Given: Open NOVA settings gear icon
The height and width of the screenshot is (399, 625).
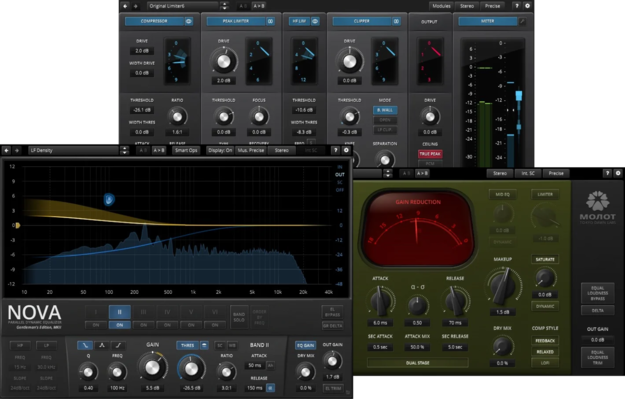Looking at the screenshot, I should pos(346,150).
